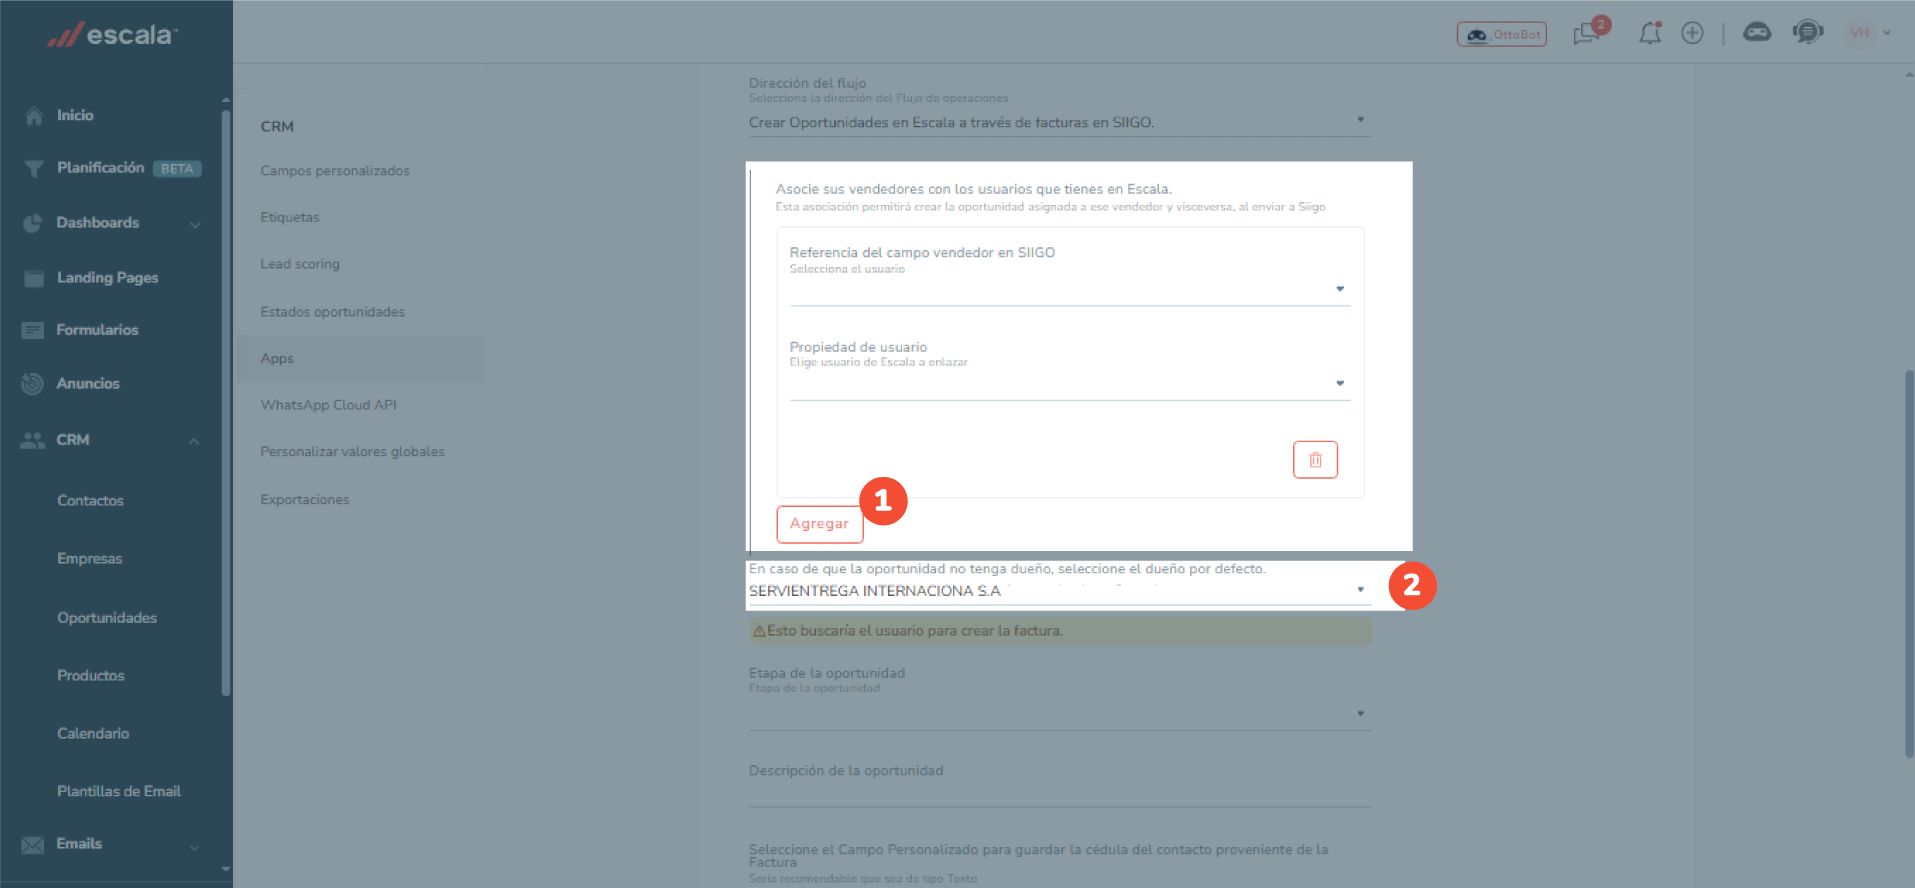Collapse the CRM sidebar menu chevron

point(194,441)
